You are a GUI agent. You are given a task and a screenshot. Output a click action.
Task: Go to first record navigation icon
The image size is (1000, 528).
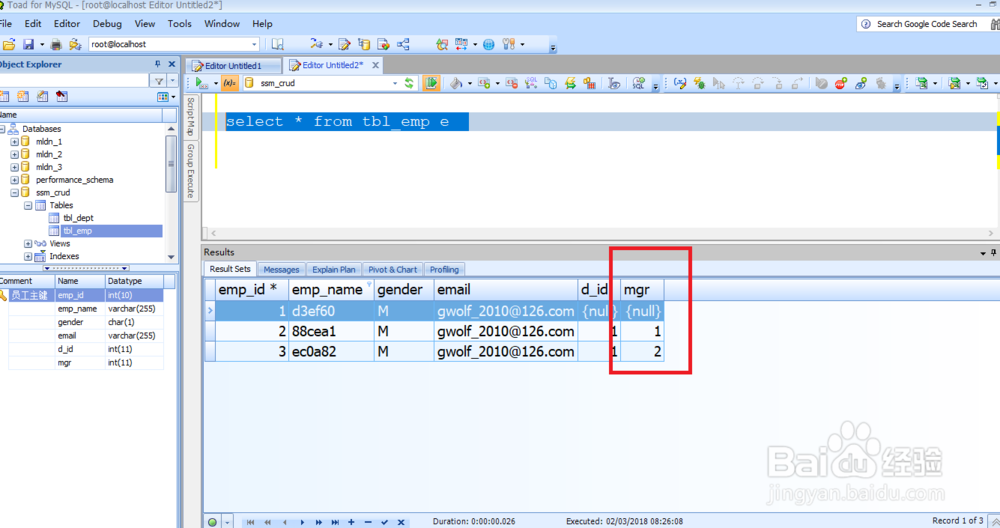tap(251, 522)
